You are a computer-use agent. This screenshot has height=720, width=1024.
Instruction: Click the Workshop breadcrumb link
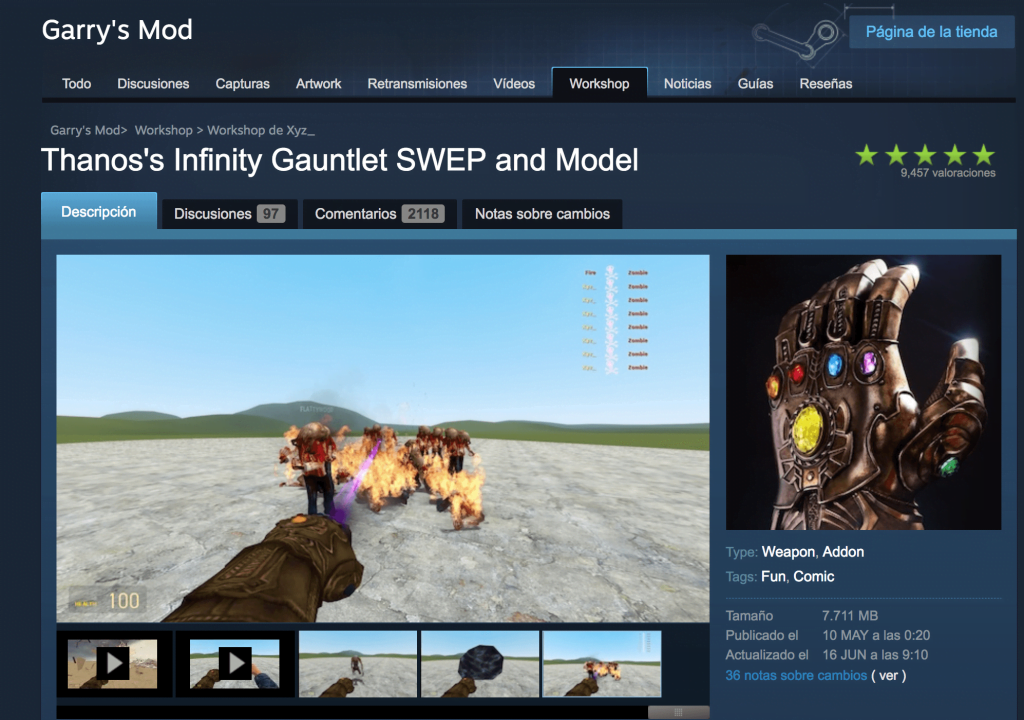163,130
